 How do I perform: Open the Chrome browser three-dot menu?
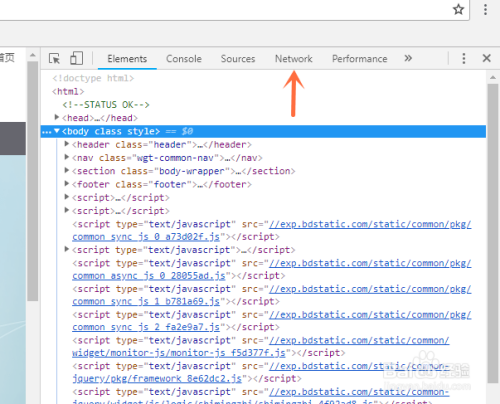[x=485, y=9]
